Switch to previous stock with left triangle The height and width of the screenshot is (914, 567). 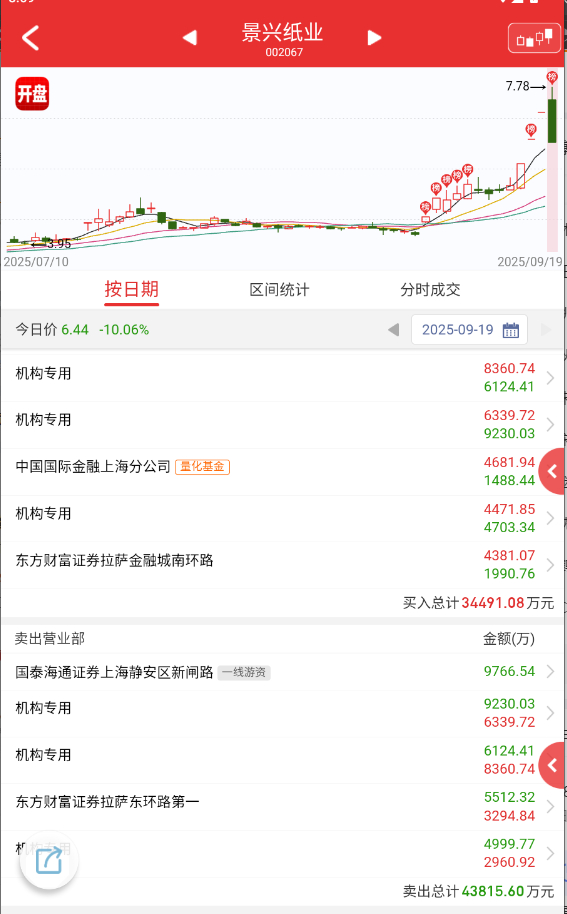click(189, 38)
